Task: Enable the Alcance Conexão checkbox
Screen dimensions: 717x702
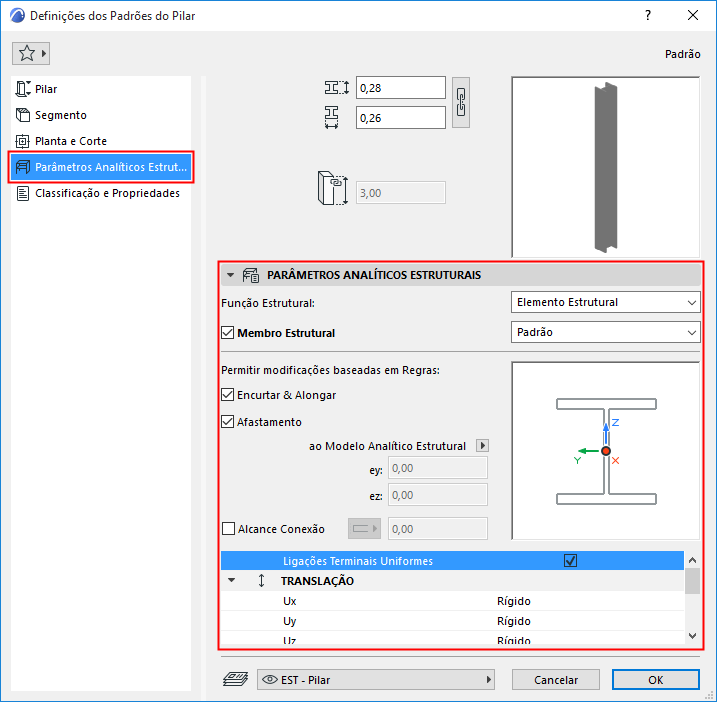Action: [x=228, y=529]
